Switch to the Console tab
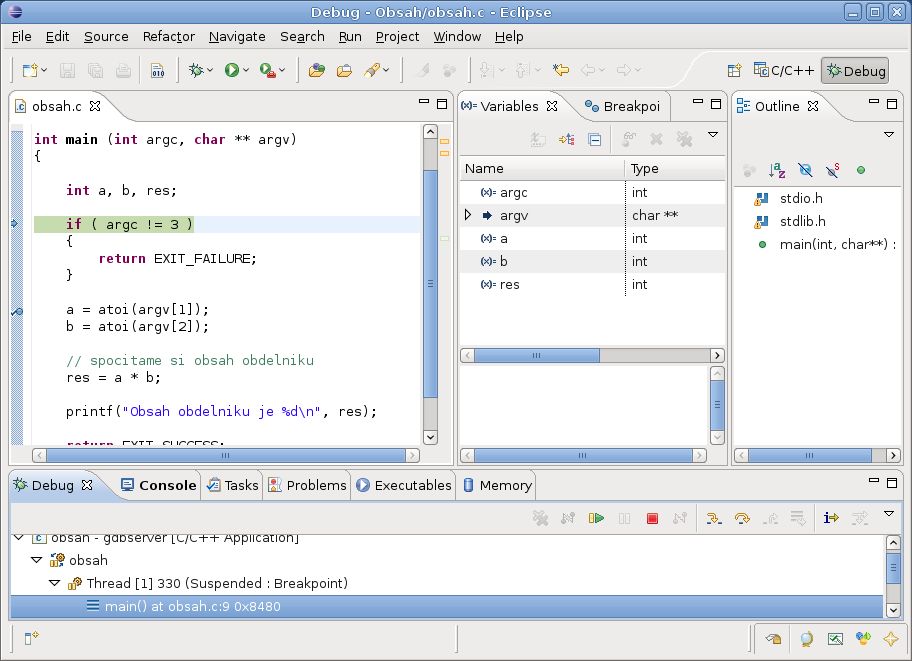This screenshot has height=661, width=912. point(159,485)
